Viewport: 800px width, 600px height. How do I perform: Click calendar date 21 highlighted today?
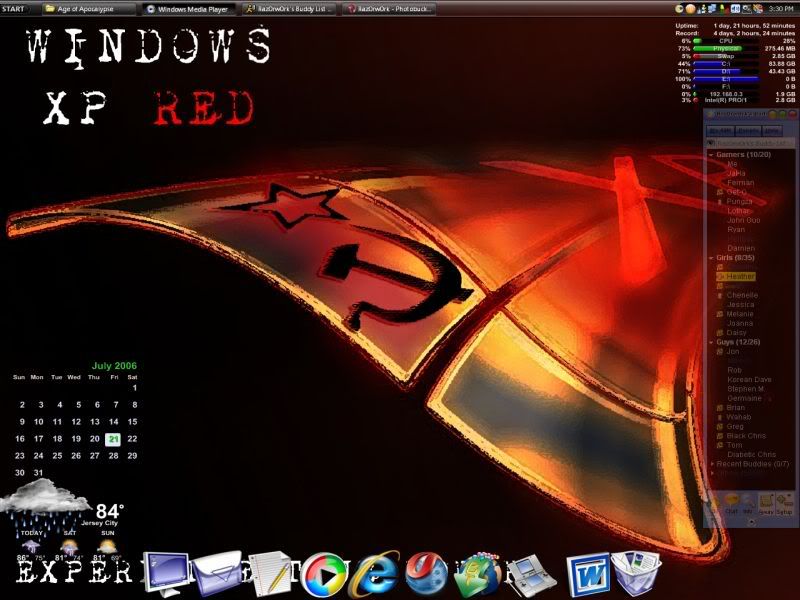coord(113,439)
